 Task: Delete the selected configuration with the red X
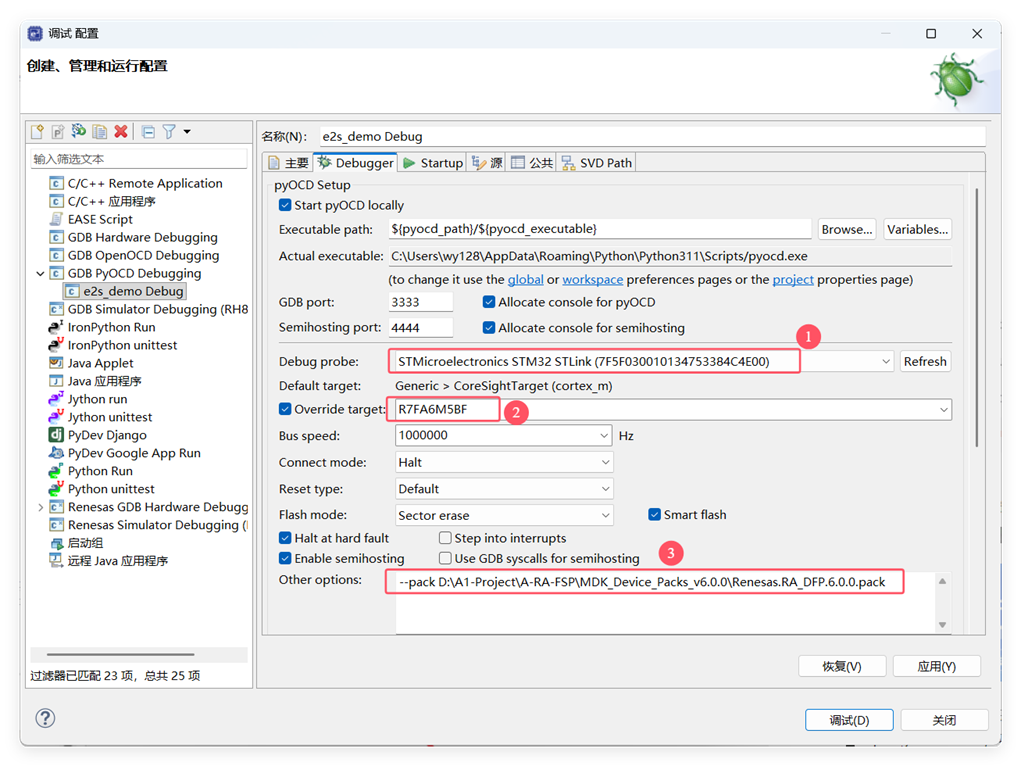[120, 132]
